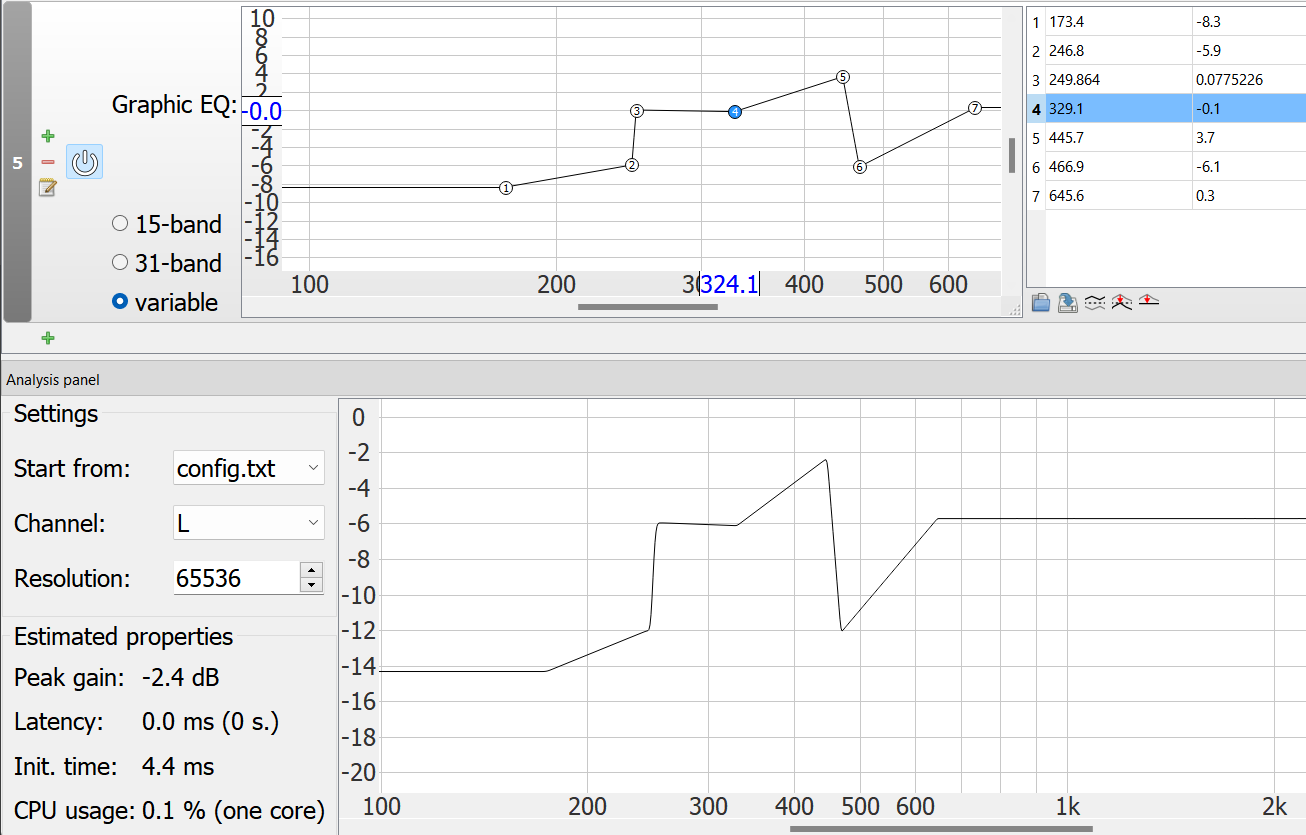Export EQ curve with save-disk icon
1306x835 pixels.
1067,303
